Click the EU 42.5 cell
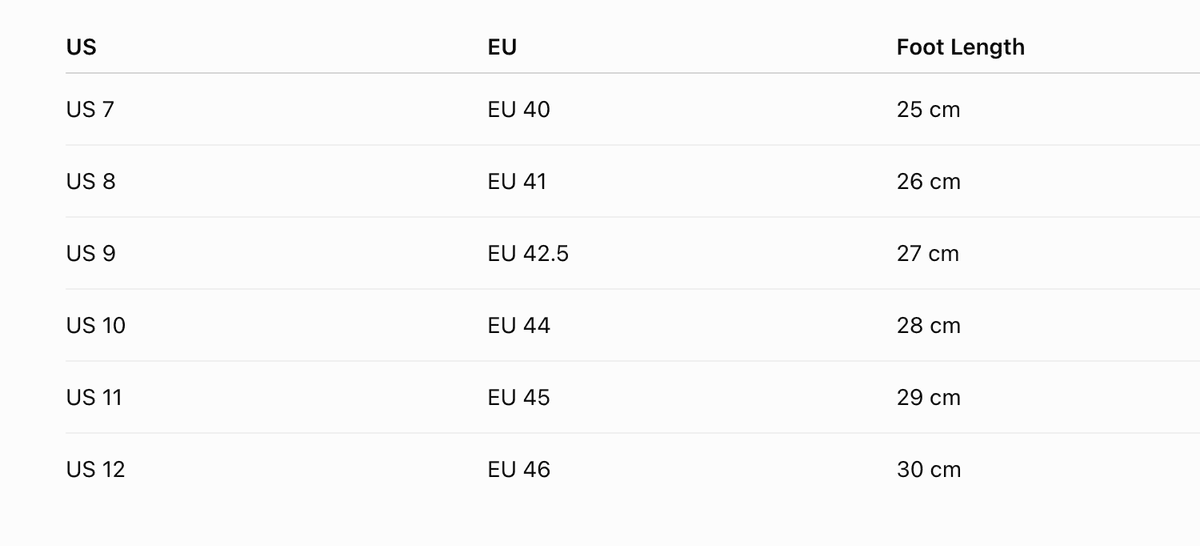Image resolution: width=1200 pixels, height=546 pixels. click(528, 253)
